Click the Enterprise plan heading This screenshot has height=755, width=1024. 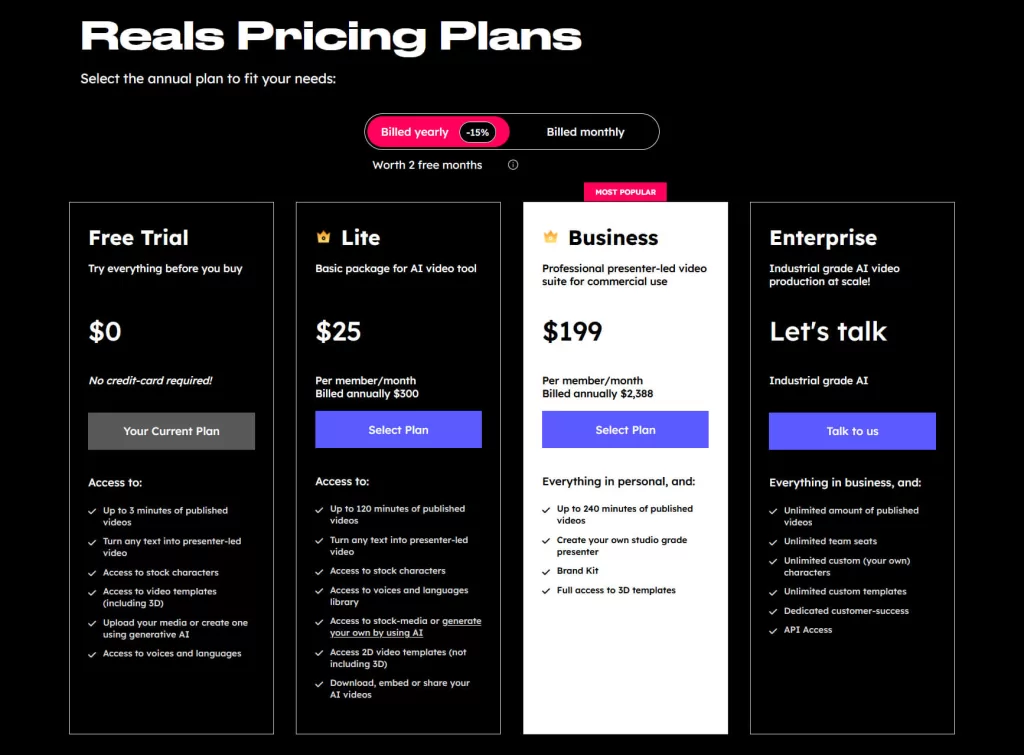(x=823, y=238)
